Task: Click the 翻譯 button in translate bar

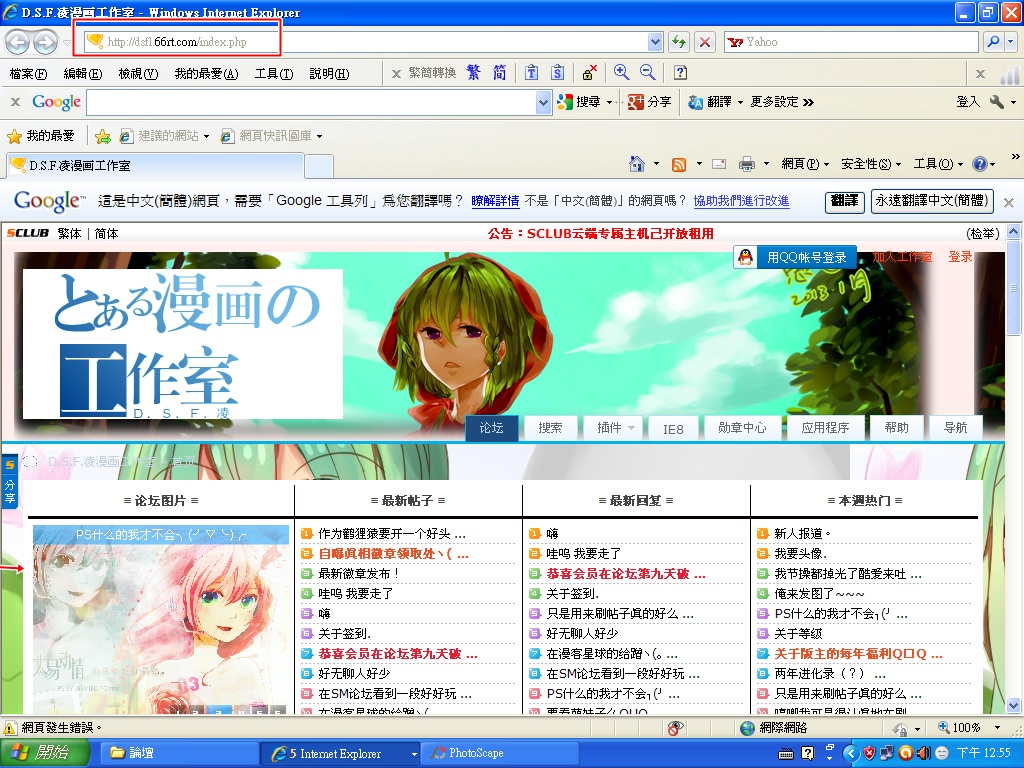Action: click(x=844, y=200)
